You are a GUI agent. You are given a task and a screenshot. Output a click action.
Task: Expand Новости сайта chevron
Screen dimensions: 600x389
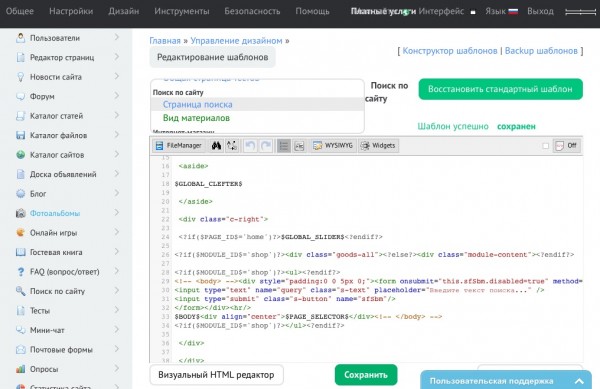pyautogui.click(x=117, y=76)
